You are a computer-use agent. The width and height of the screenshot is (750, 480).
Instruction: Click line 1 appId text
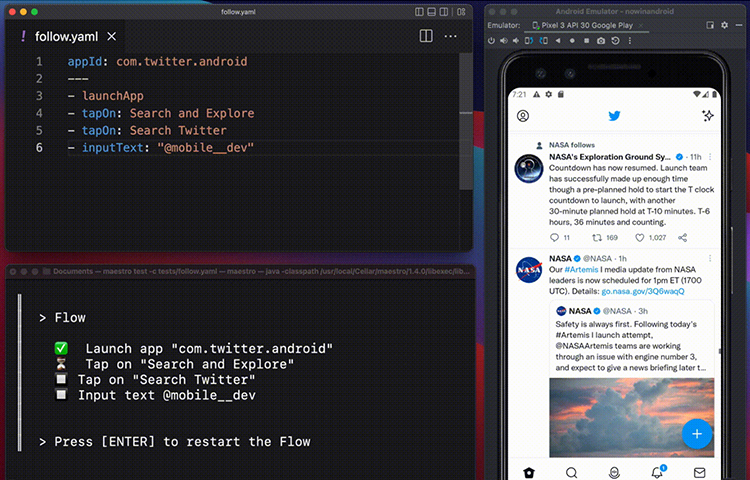[x=157, y=62]
